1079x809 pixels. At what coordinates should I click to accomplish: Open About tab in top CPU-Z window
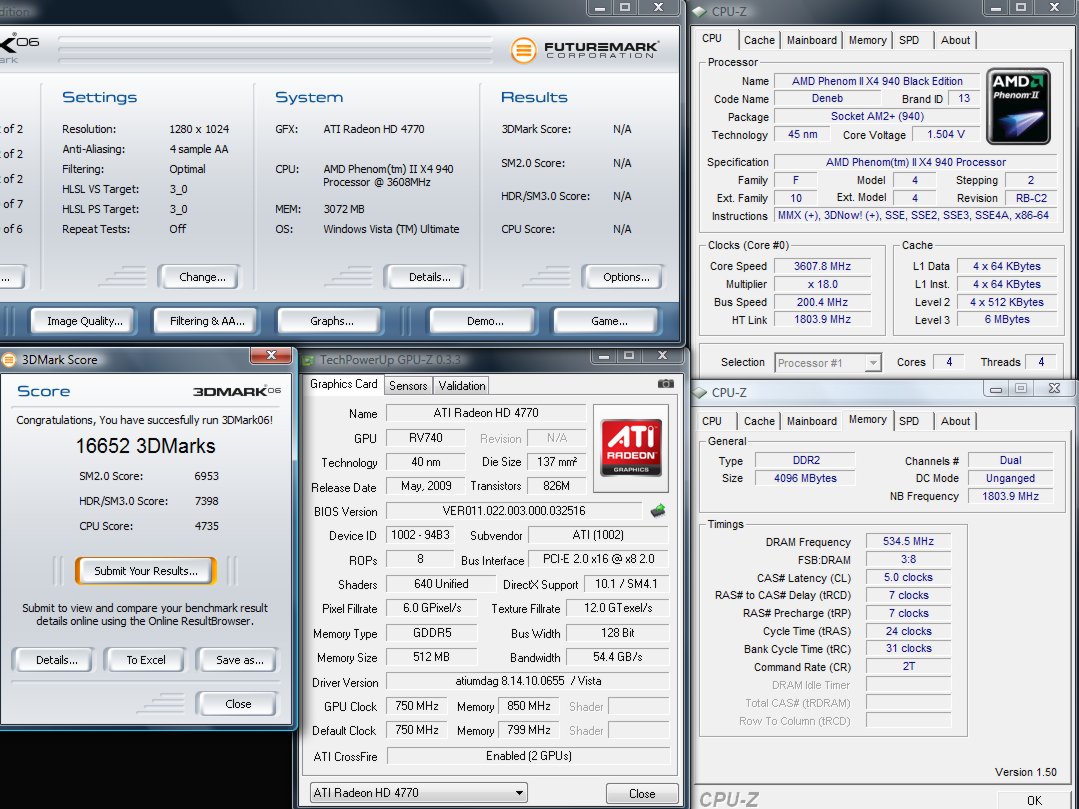[955, 41]
